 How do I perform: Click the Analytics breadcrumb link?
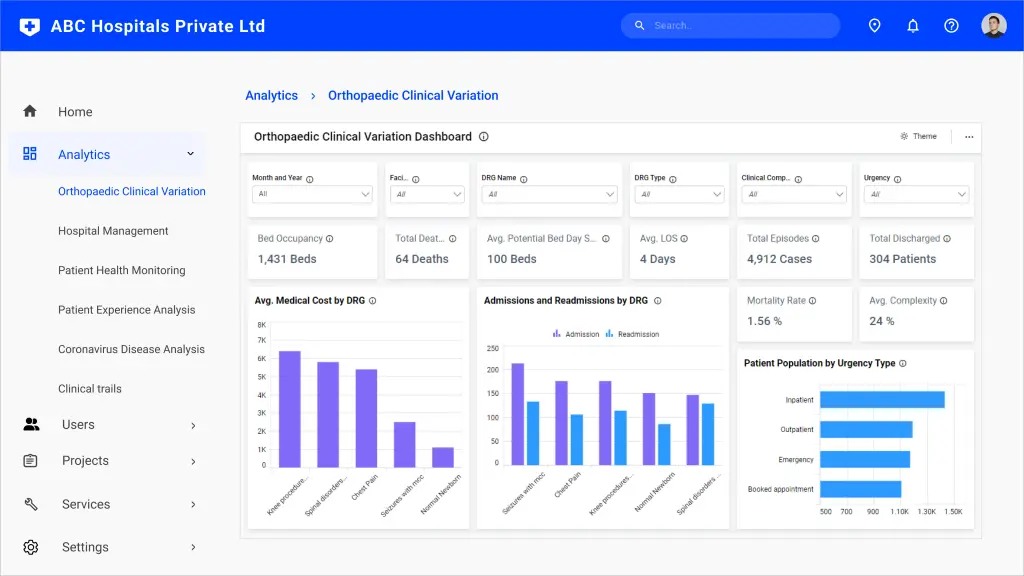coord(271,95)
